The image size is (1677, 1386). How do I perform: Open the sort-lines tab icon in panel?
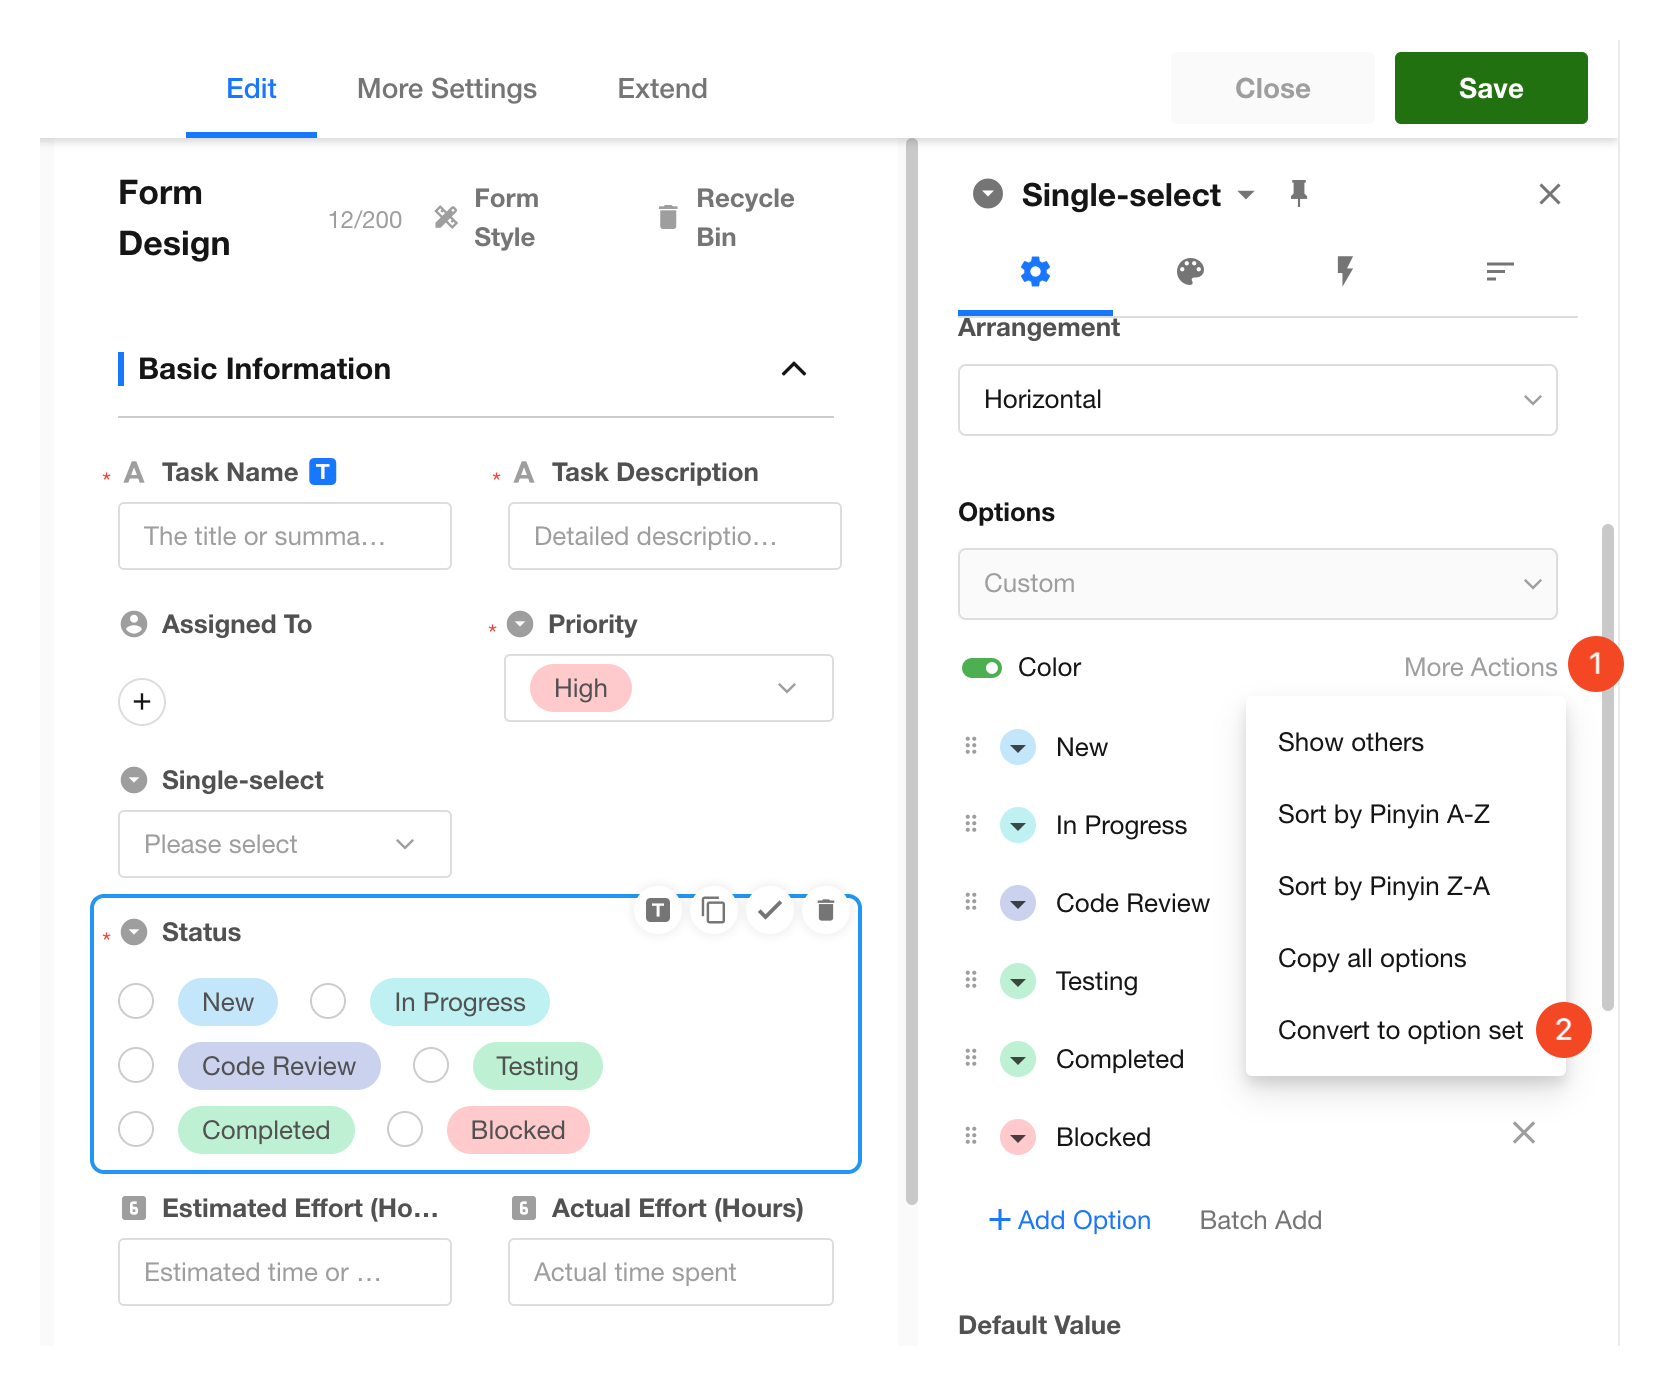pos(1499,271)
